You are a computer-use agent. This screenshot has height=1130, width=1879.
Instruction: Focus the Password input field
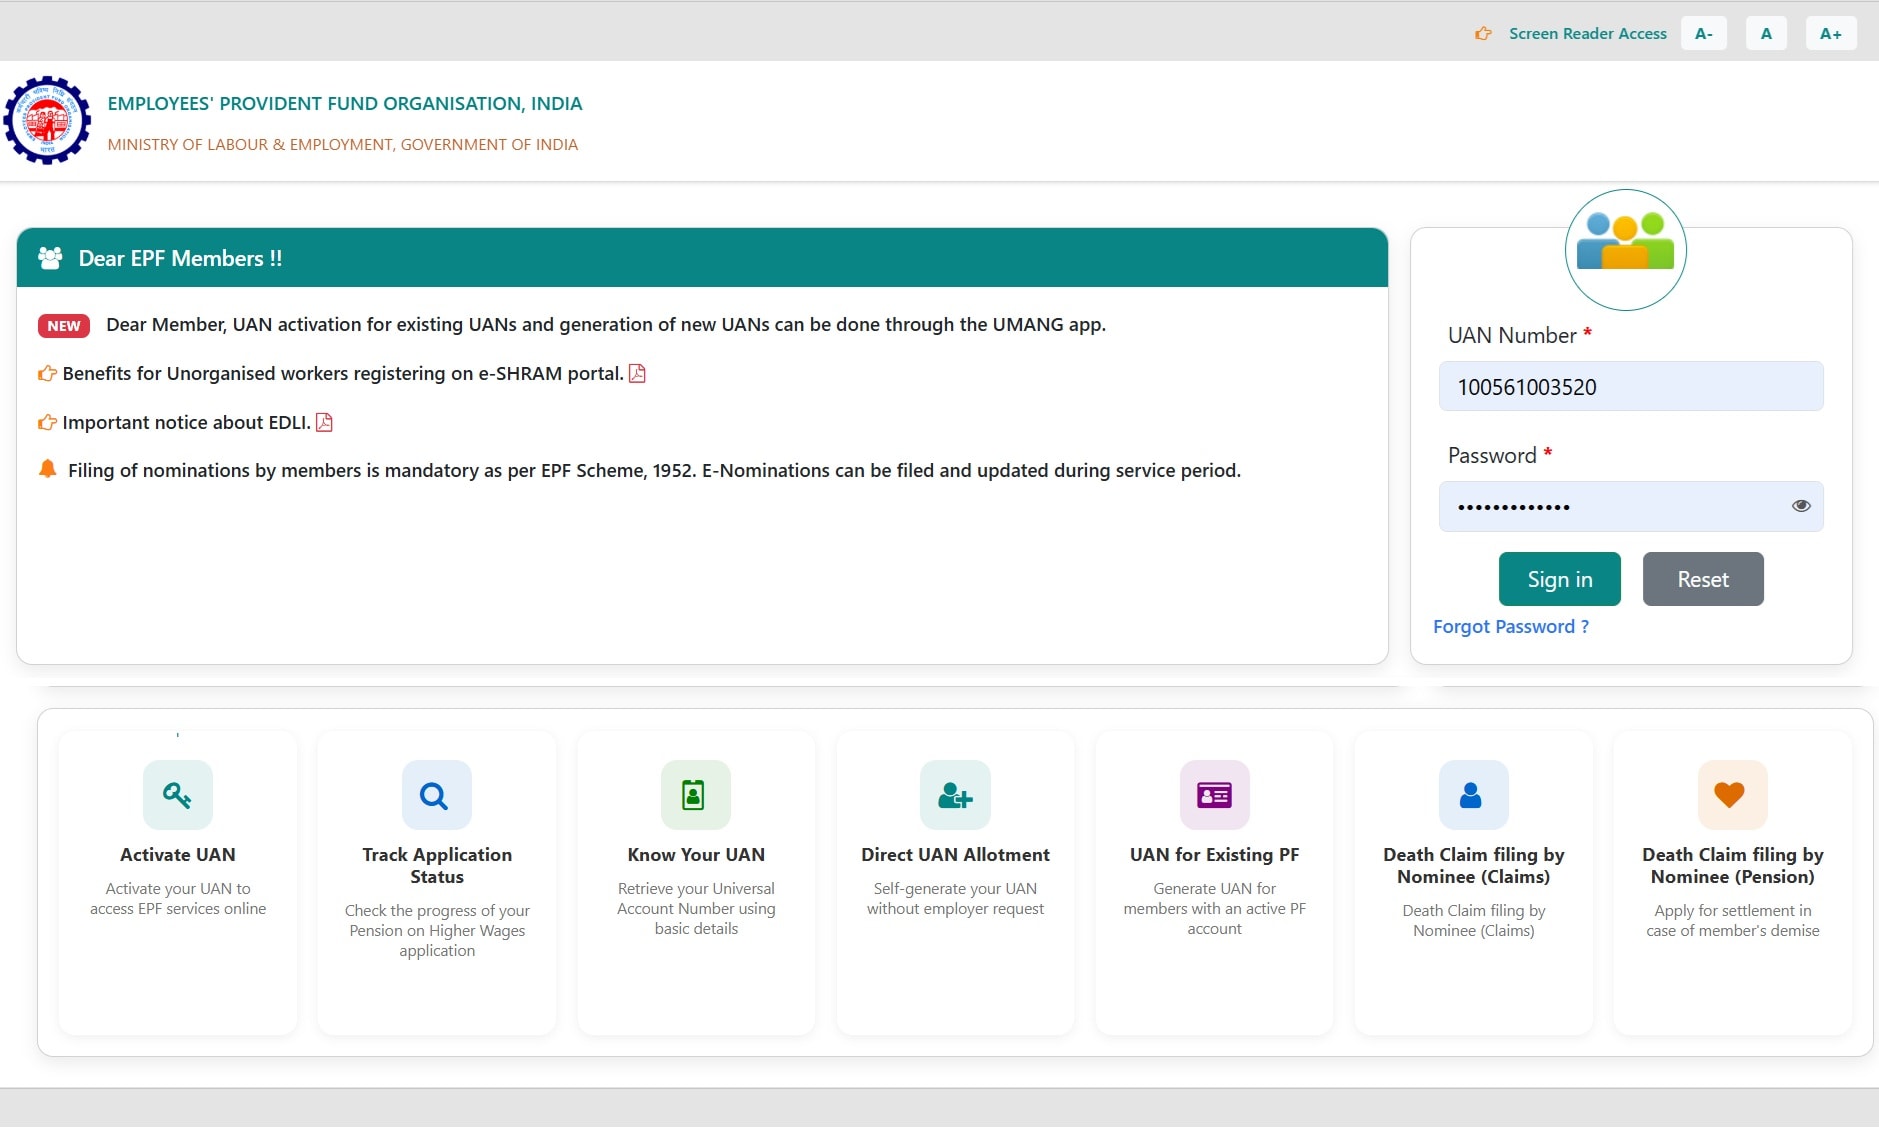[x=1631, y=506]
